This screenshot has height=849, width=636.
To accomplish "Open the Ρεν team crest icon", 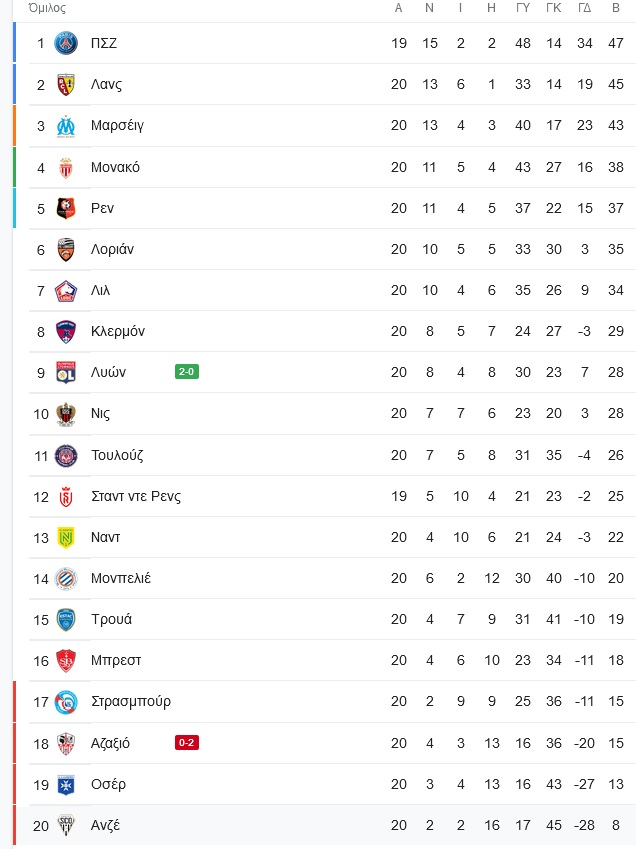I will coord(66,208).
